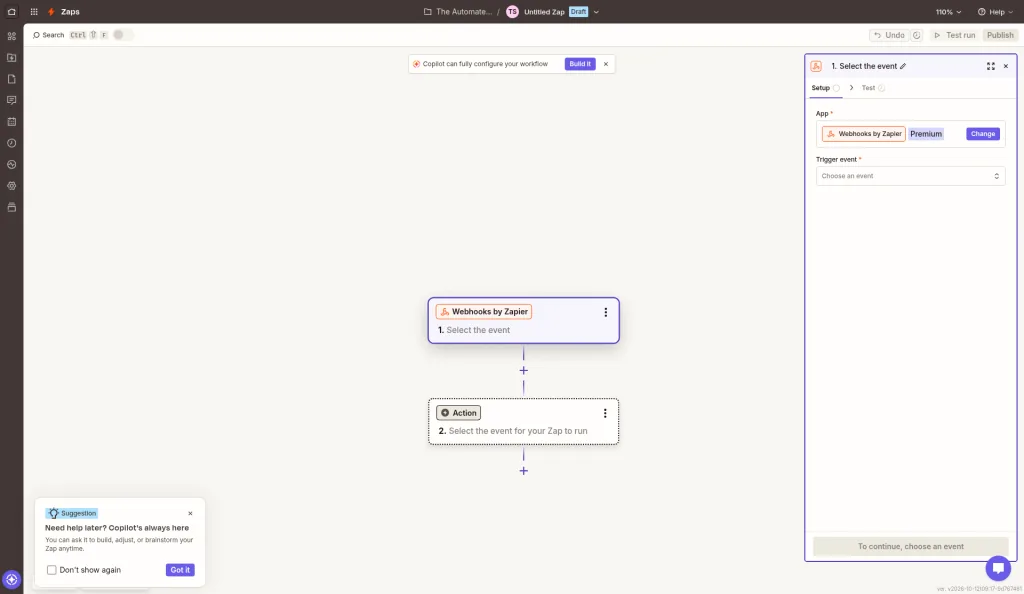Viewport: 1024px width, 594px height.
Task: Click the orange Zaps lightning bolt logo
Action: tap(51, 12)
